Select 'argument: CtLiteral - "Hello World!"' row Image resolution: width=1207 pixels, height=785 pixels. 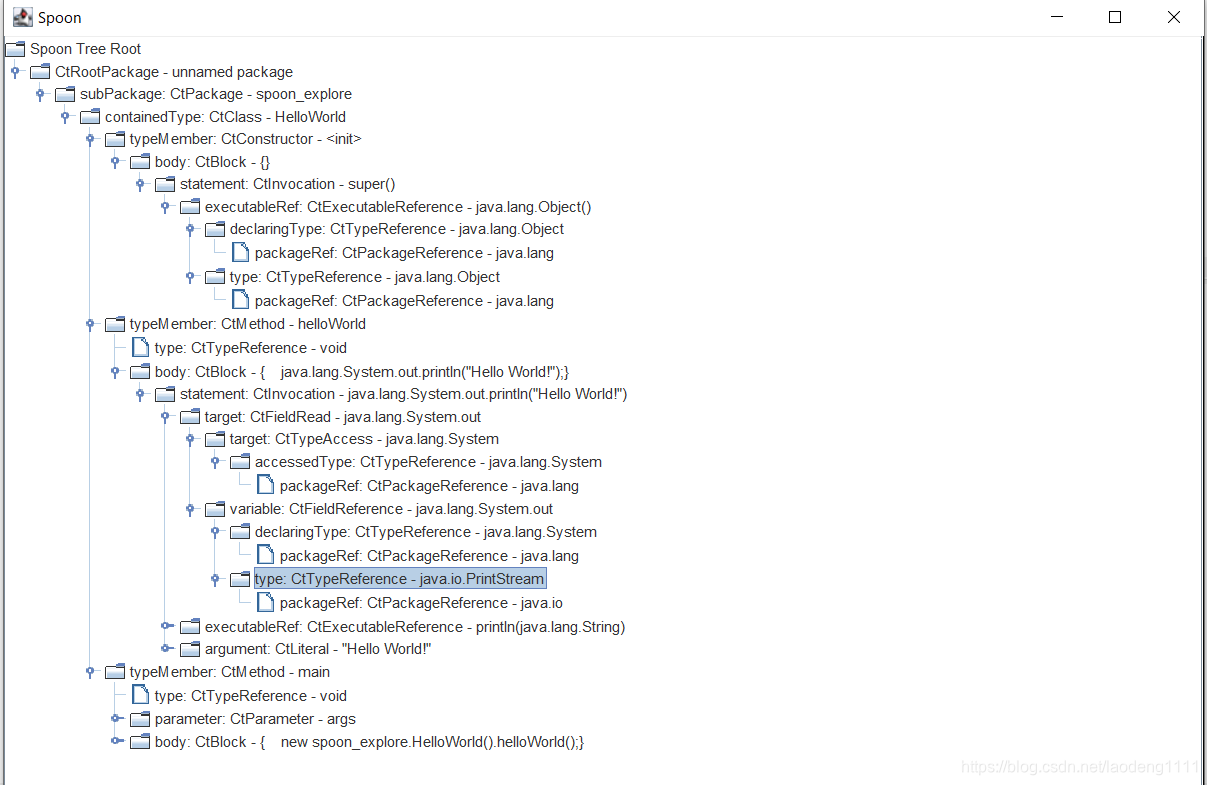[318, 649]
